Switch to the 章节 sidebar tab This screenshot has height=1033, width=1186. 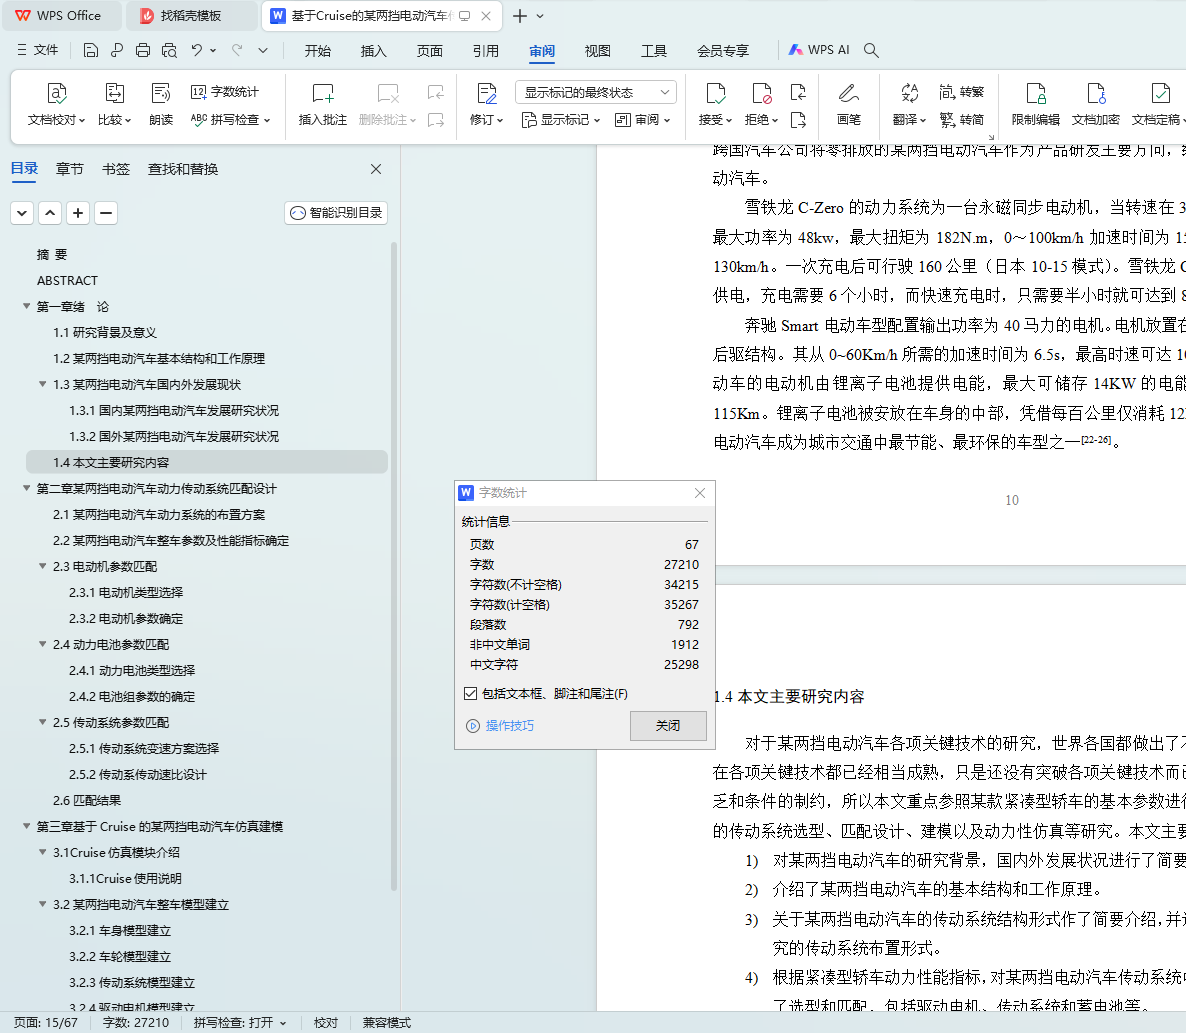[x=70, y=169]
